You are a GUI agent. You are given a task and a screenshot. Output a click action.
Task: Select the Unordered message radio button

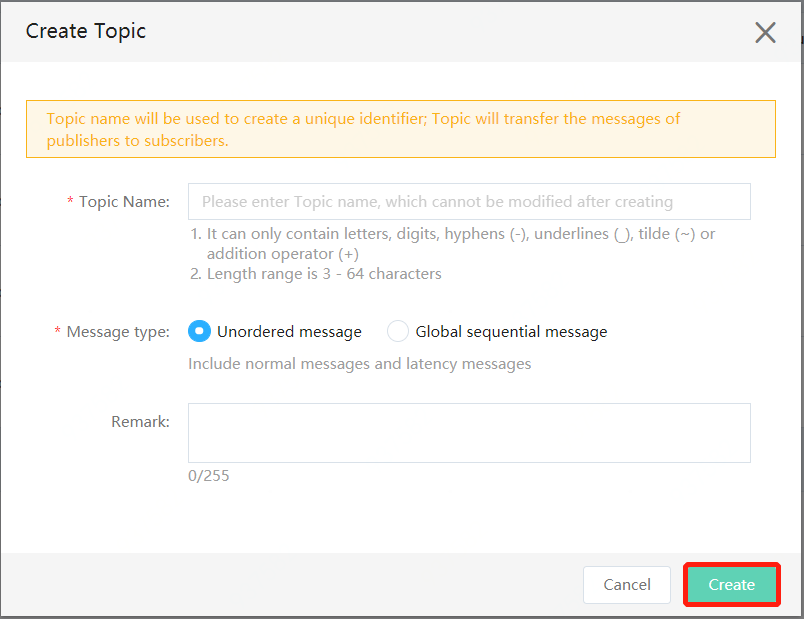pyautogui.click(x=199, y=331)
